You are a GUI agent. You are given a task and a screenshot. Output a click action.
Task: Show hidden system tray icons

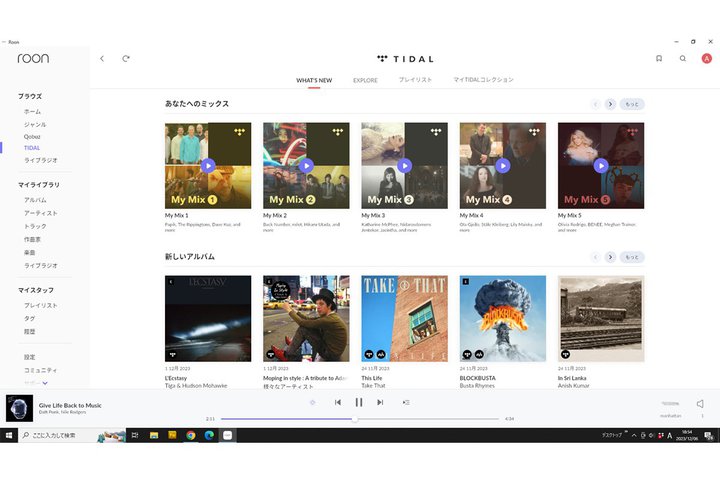tap(634, 435)
